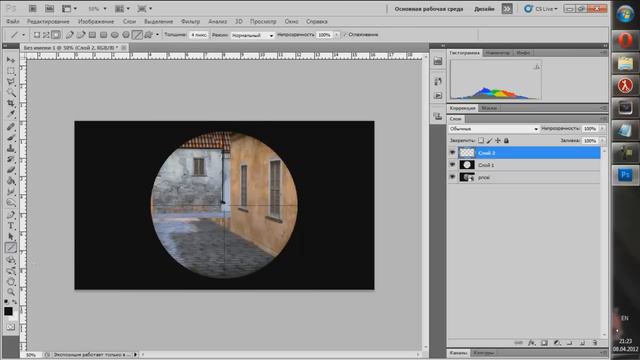Select the Eraser tool

11,170
